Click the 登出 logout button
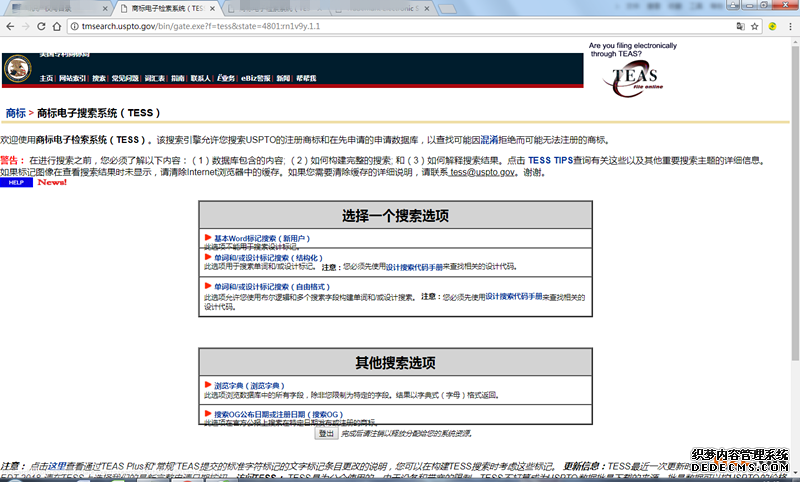 pyautogui.click(x=326, y=434)
